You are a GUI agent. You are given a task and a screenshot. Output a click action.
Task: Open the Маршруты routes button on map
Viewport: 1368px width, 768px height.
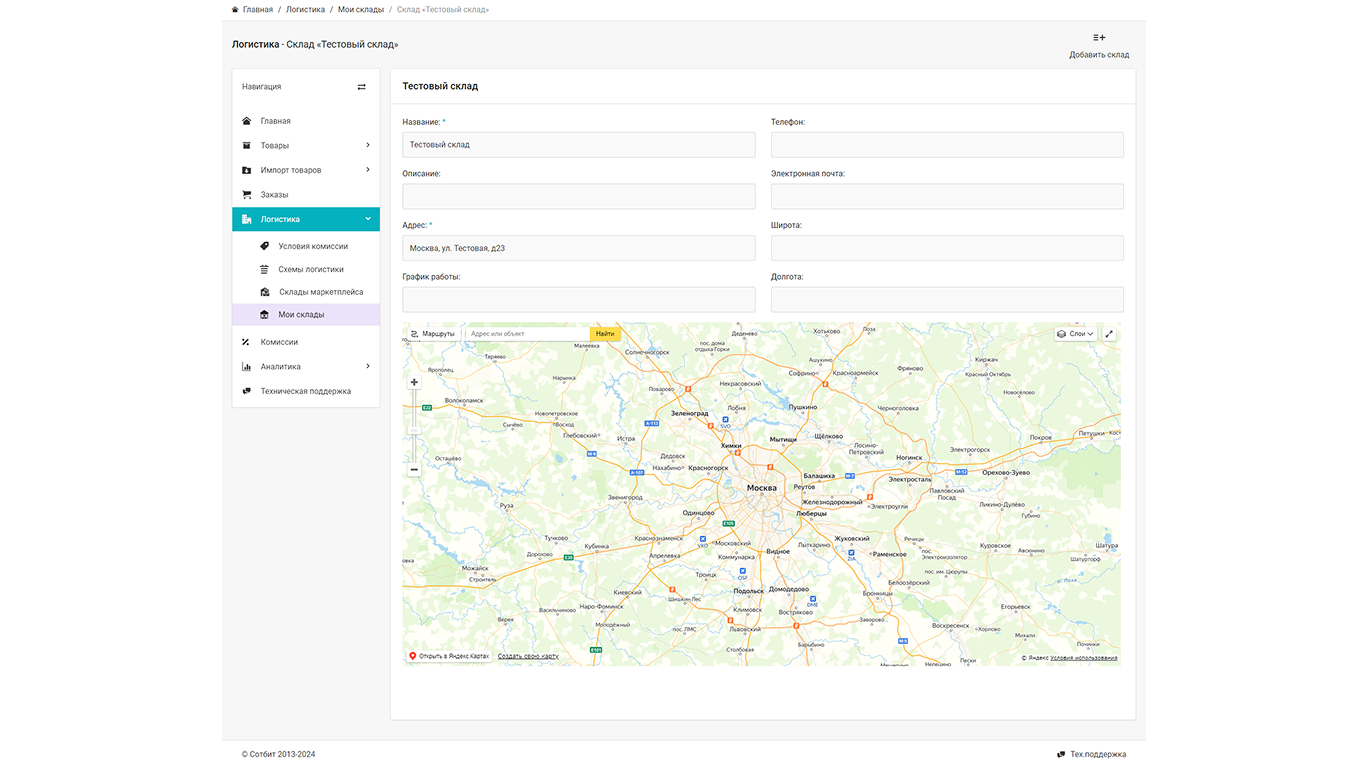point(433,334)
